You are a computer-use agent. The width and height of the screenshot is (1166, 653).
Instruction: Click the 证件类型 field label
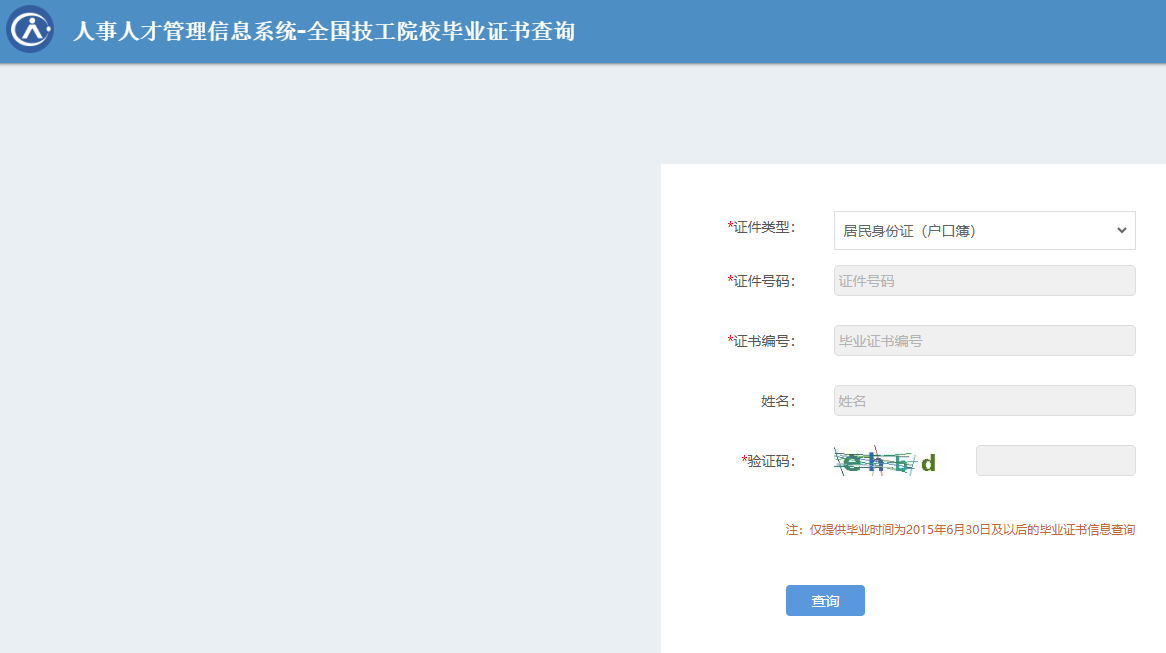764,228
